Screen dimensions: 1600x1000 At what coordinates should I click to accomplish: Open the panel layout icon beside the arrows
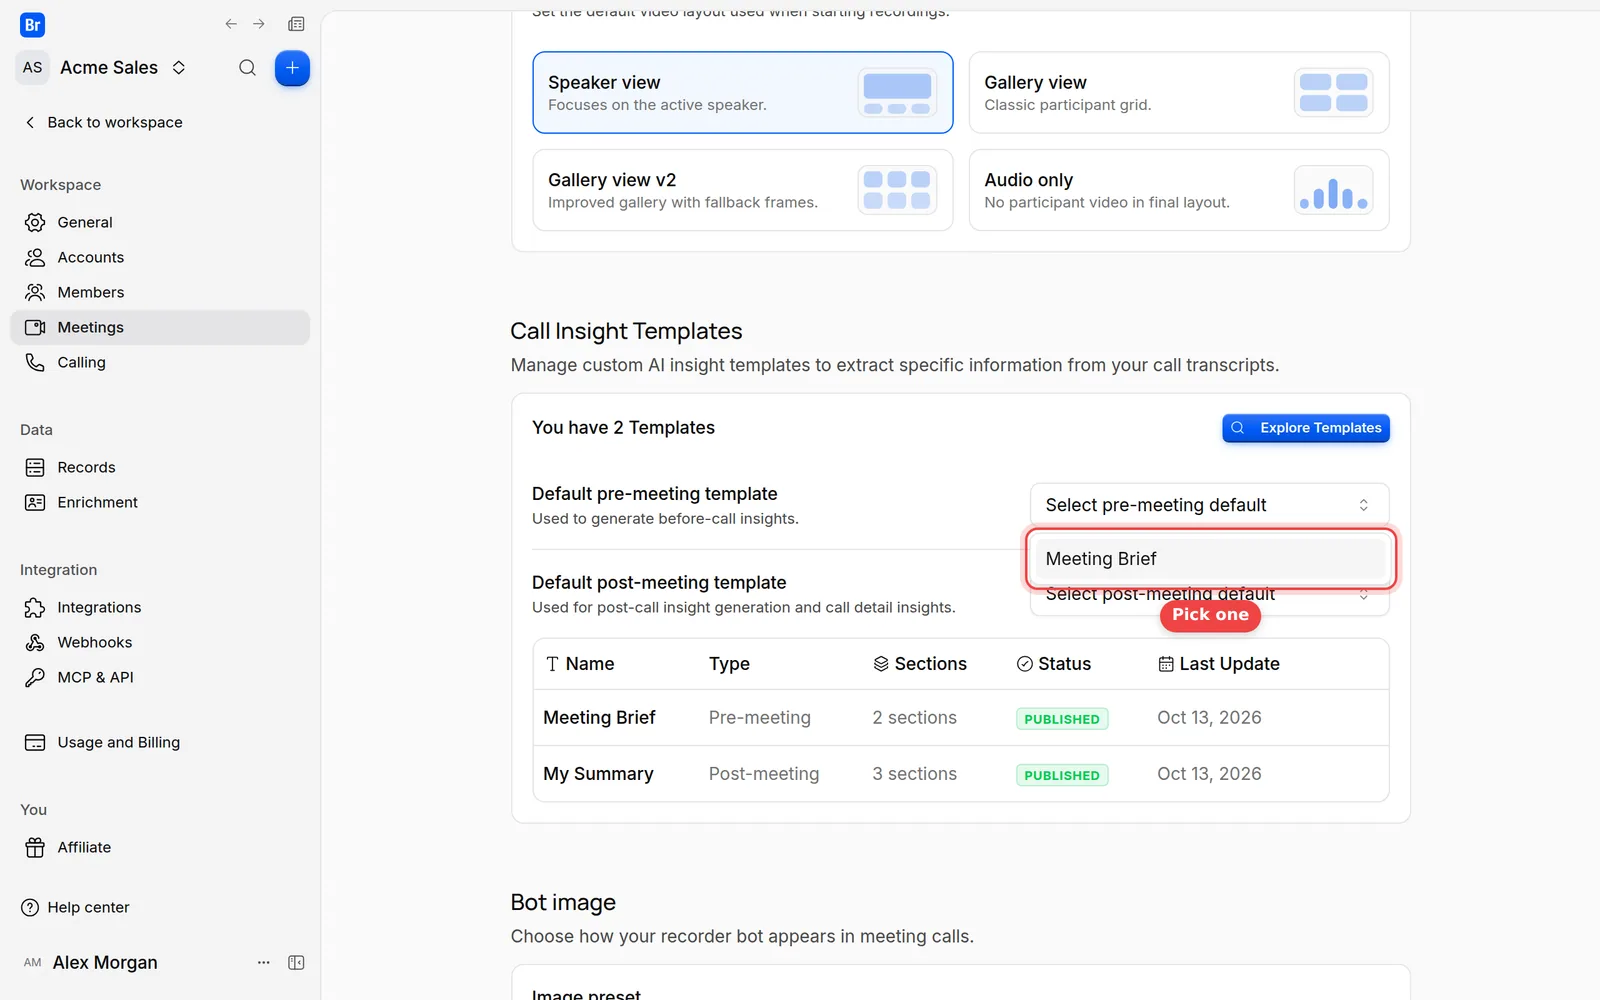[x=296, y=24]
